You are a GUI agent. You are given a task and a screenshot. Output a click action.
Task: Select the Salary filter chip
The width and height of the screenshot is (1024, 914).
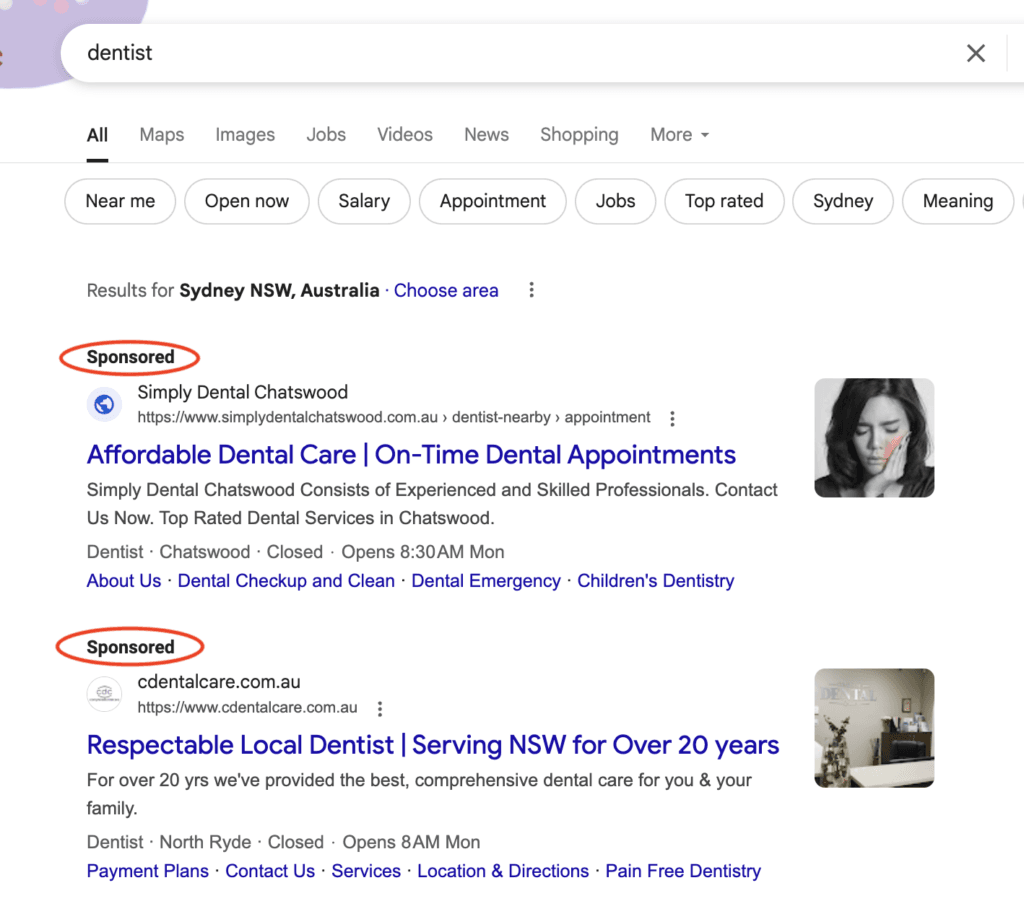pyautogui.click(x=364, y=201)
